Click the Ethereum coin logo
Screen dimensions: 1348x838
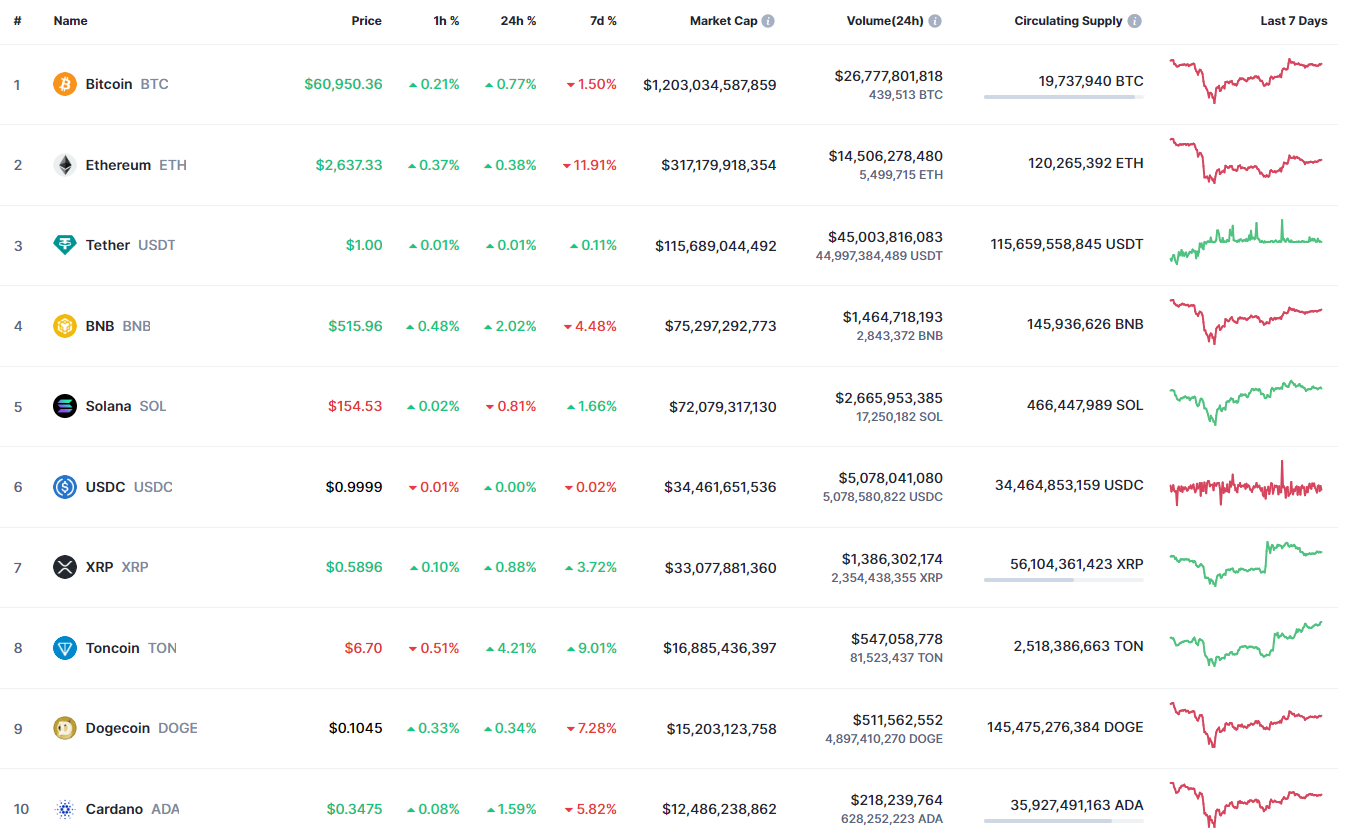[65, 165]
